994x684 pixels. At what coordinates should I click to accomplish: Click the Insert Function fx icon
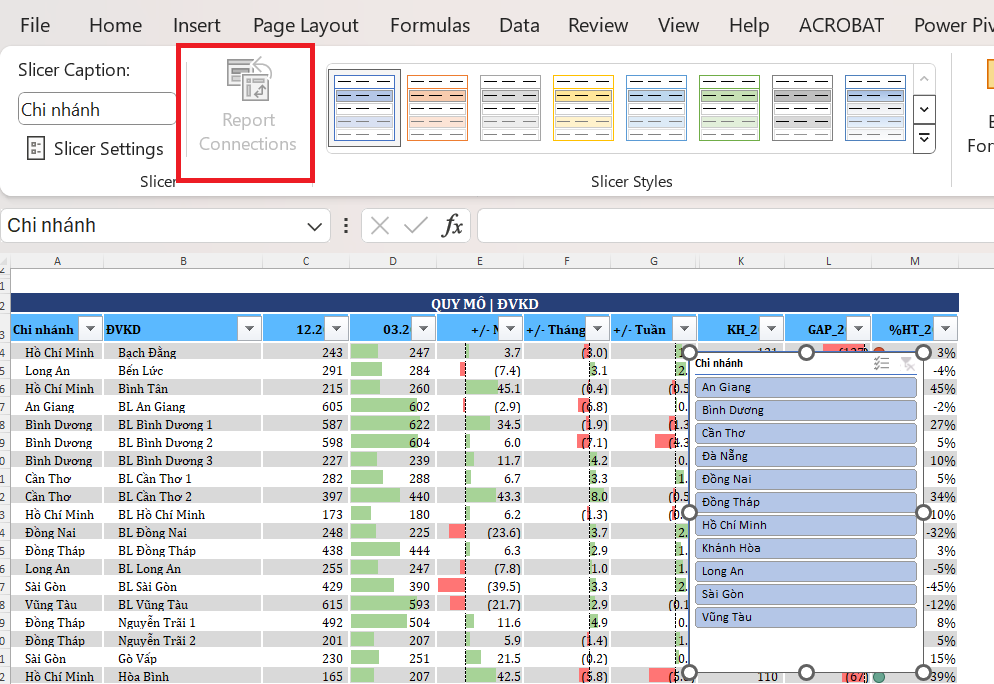(x=453, y=226)
